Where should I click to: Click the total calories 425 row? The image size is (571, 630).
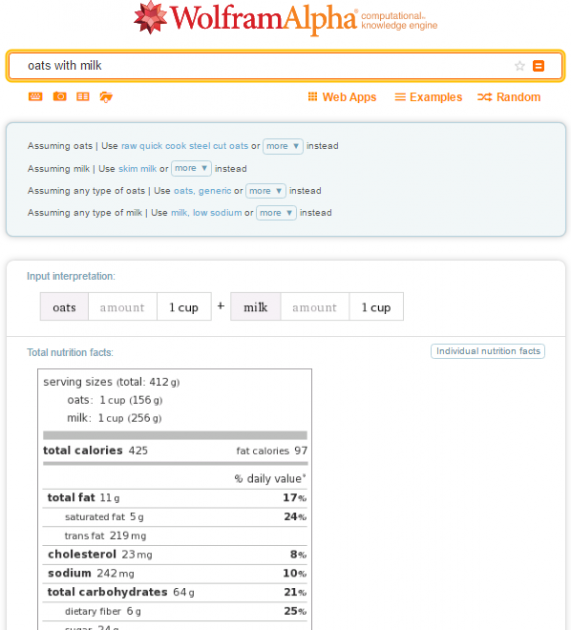(96, 450)
